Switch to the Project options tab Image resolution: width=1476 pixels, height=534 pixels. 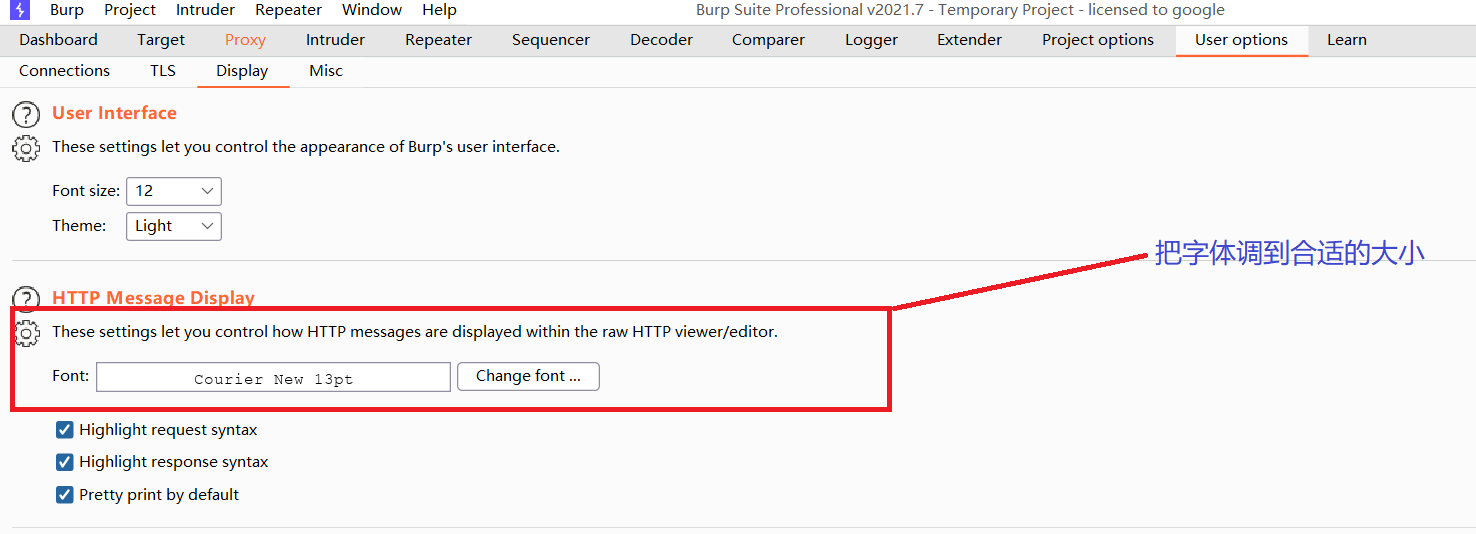[1098, 40]
